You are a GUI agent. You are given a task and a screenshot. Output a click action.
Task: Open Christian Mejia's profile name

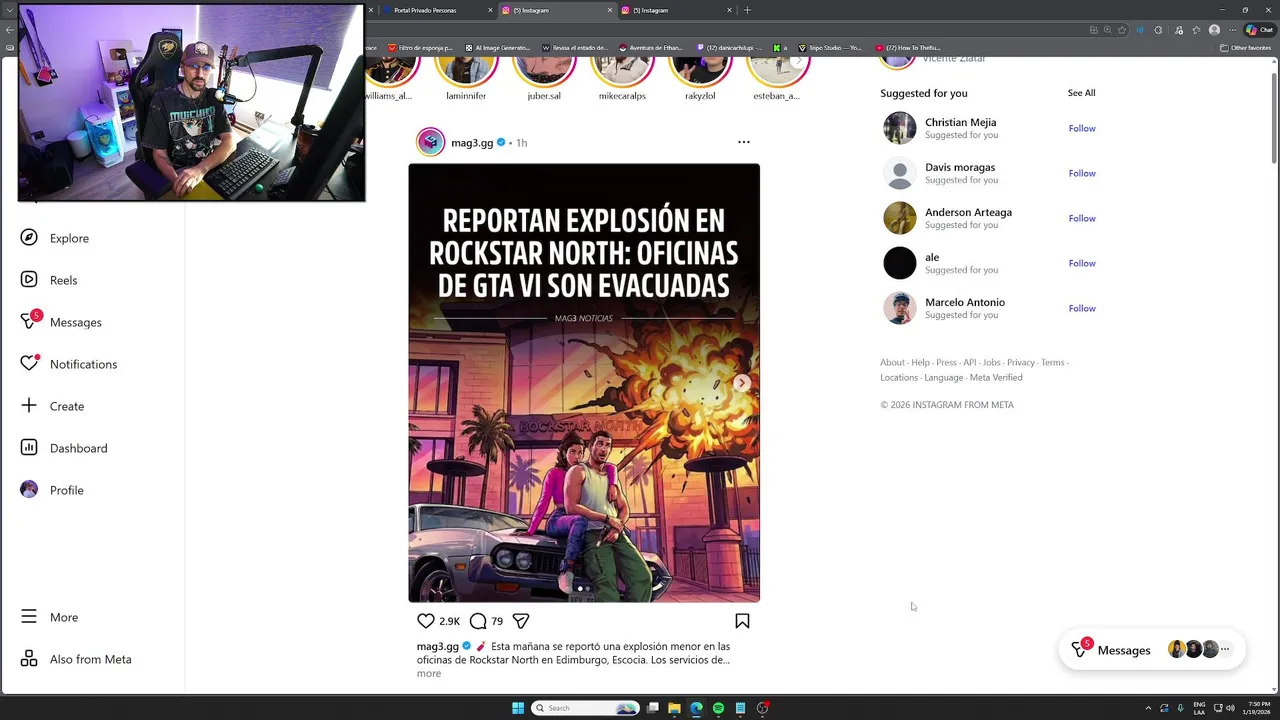point(960,122)
